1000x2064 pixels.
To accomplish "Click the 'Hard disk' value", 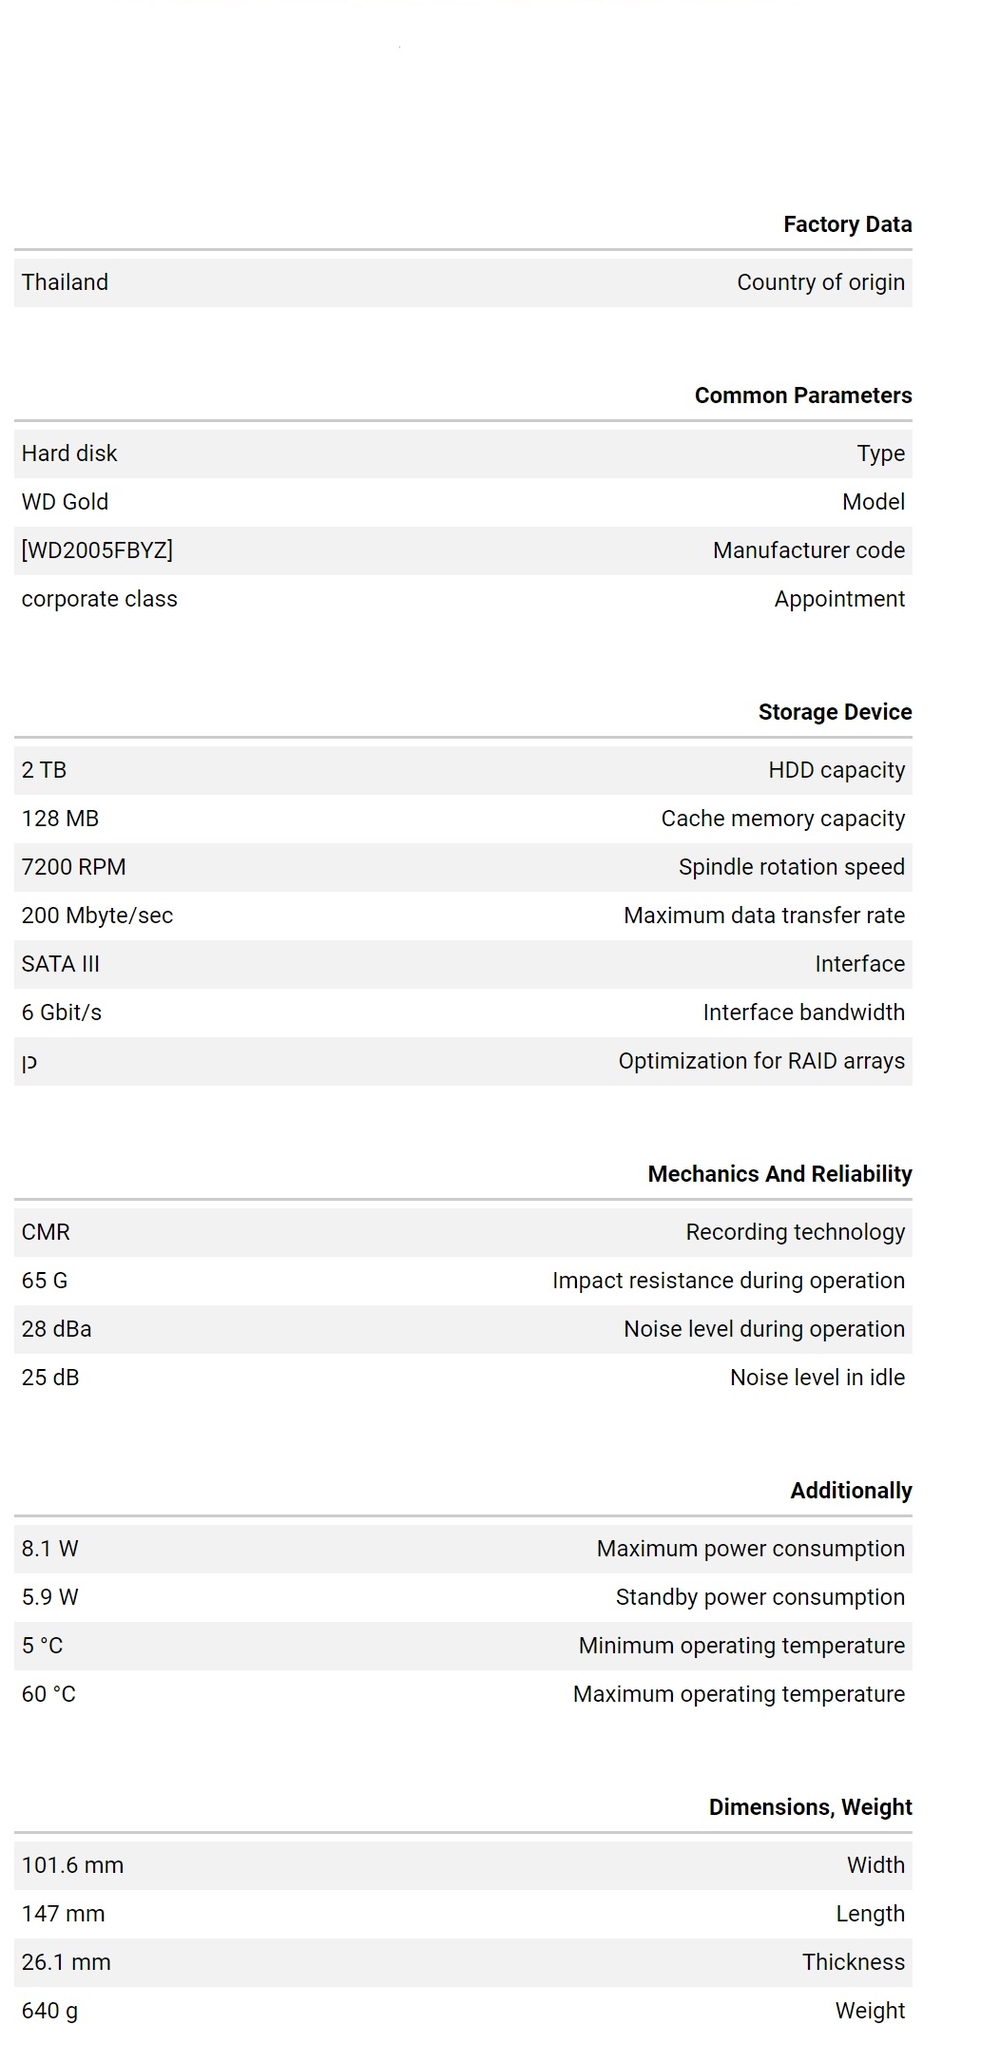I will pyautogui.click(x=69, y=453).
